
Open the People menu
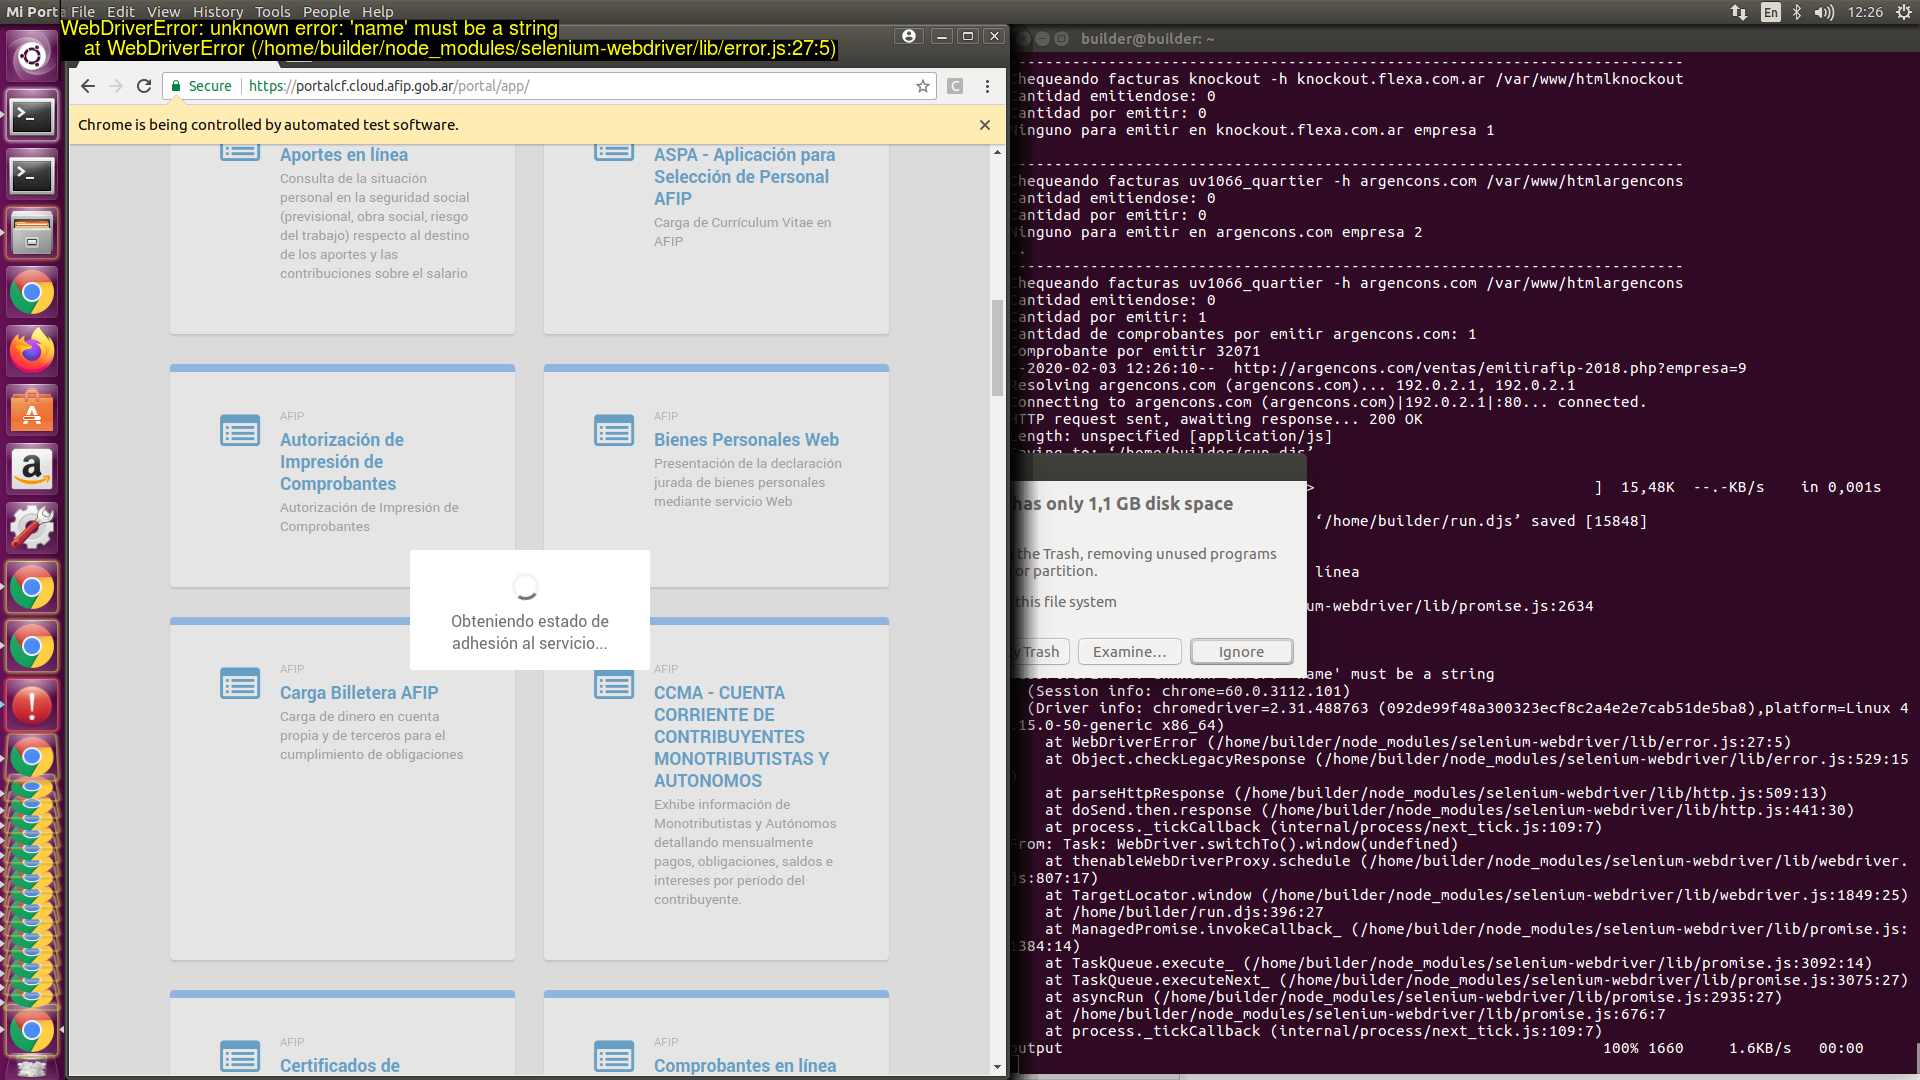pos(326,12)
